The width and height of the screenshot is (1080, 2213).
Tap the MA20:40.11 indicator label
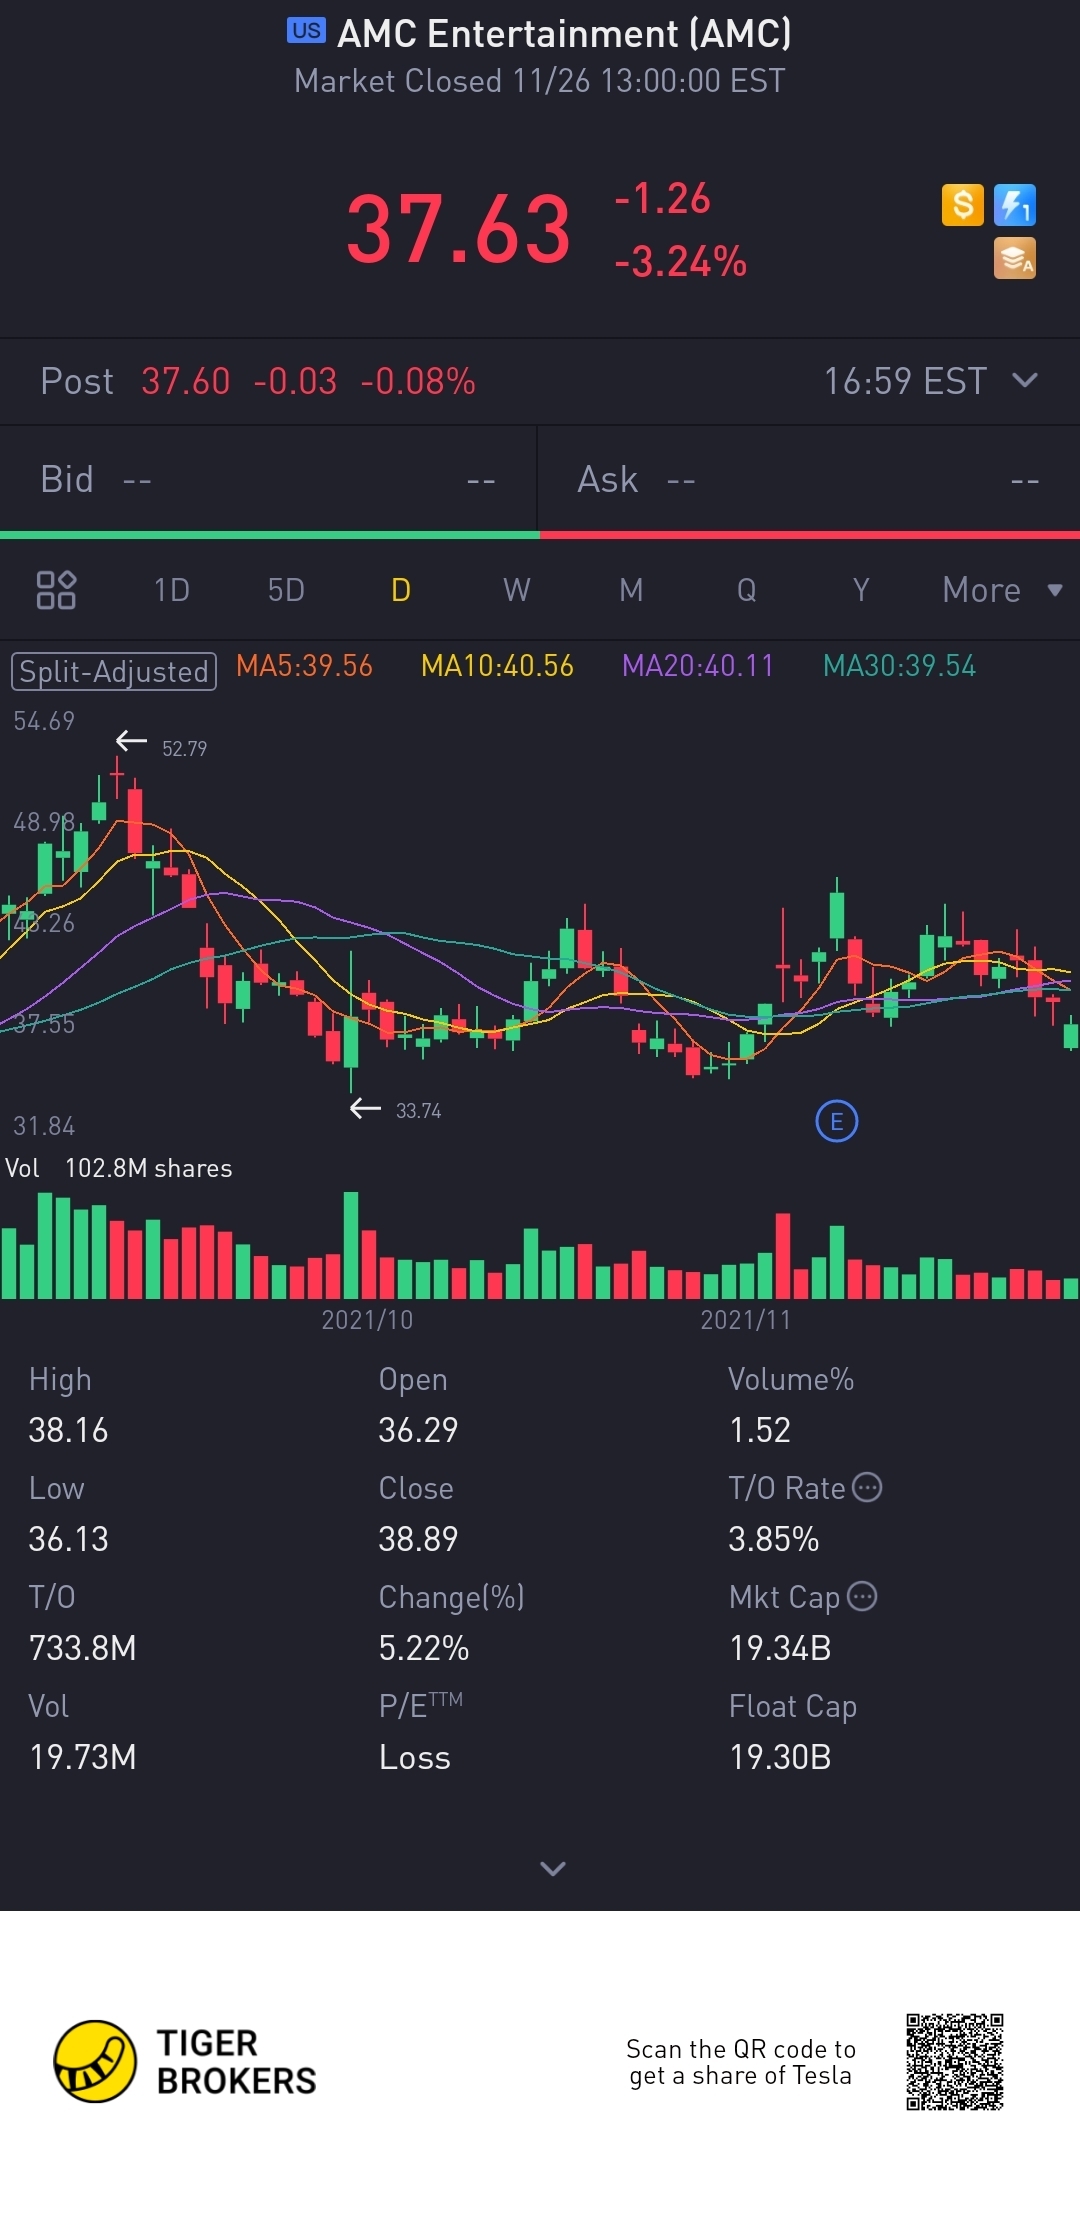pyautogui.click(x=698, y=666)
